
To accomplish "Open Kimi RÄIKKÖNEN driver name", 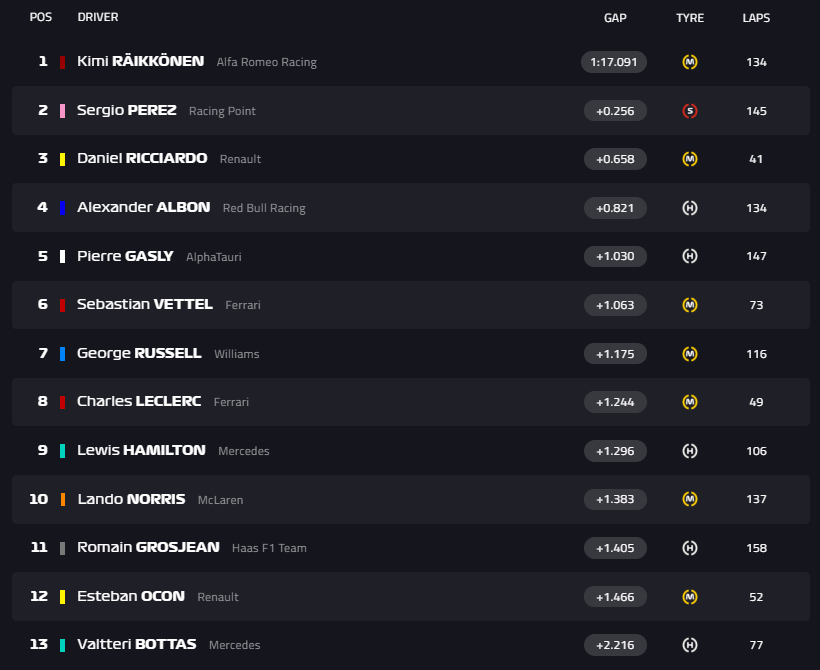I will 141,61.
